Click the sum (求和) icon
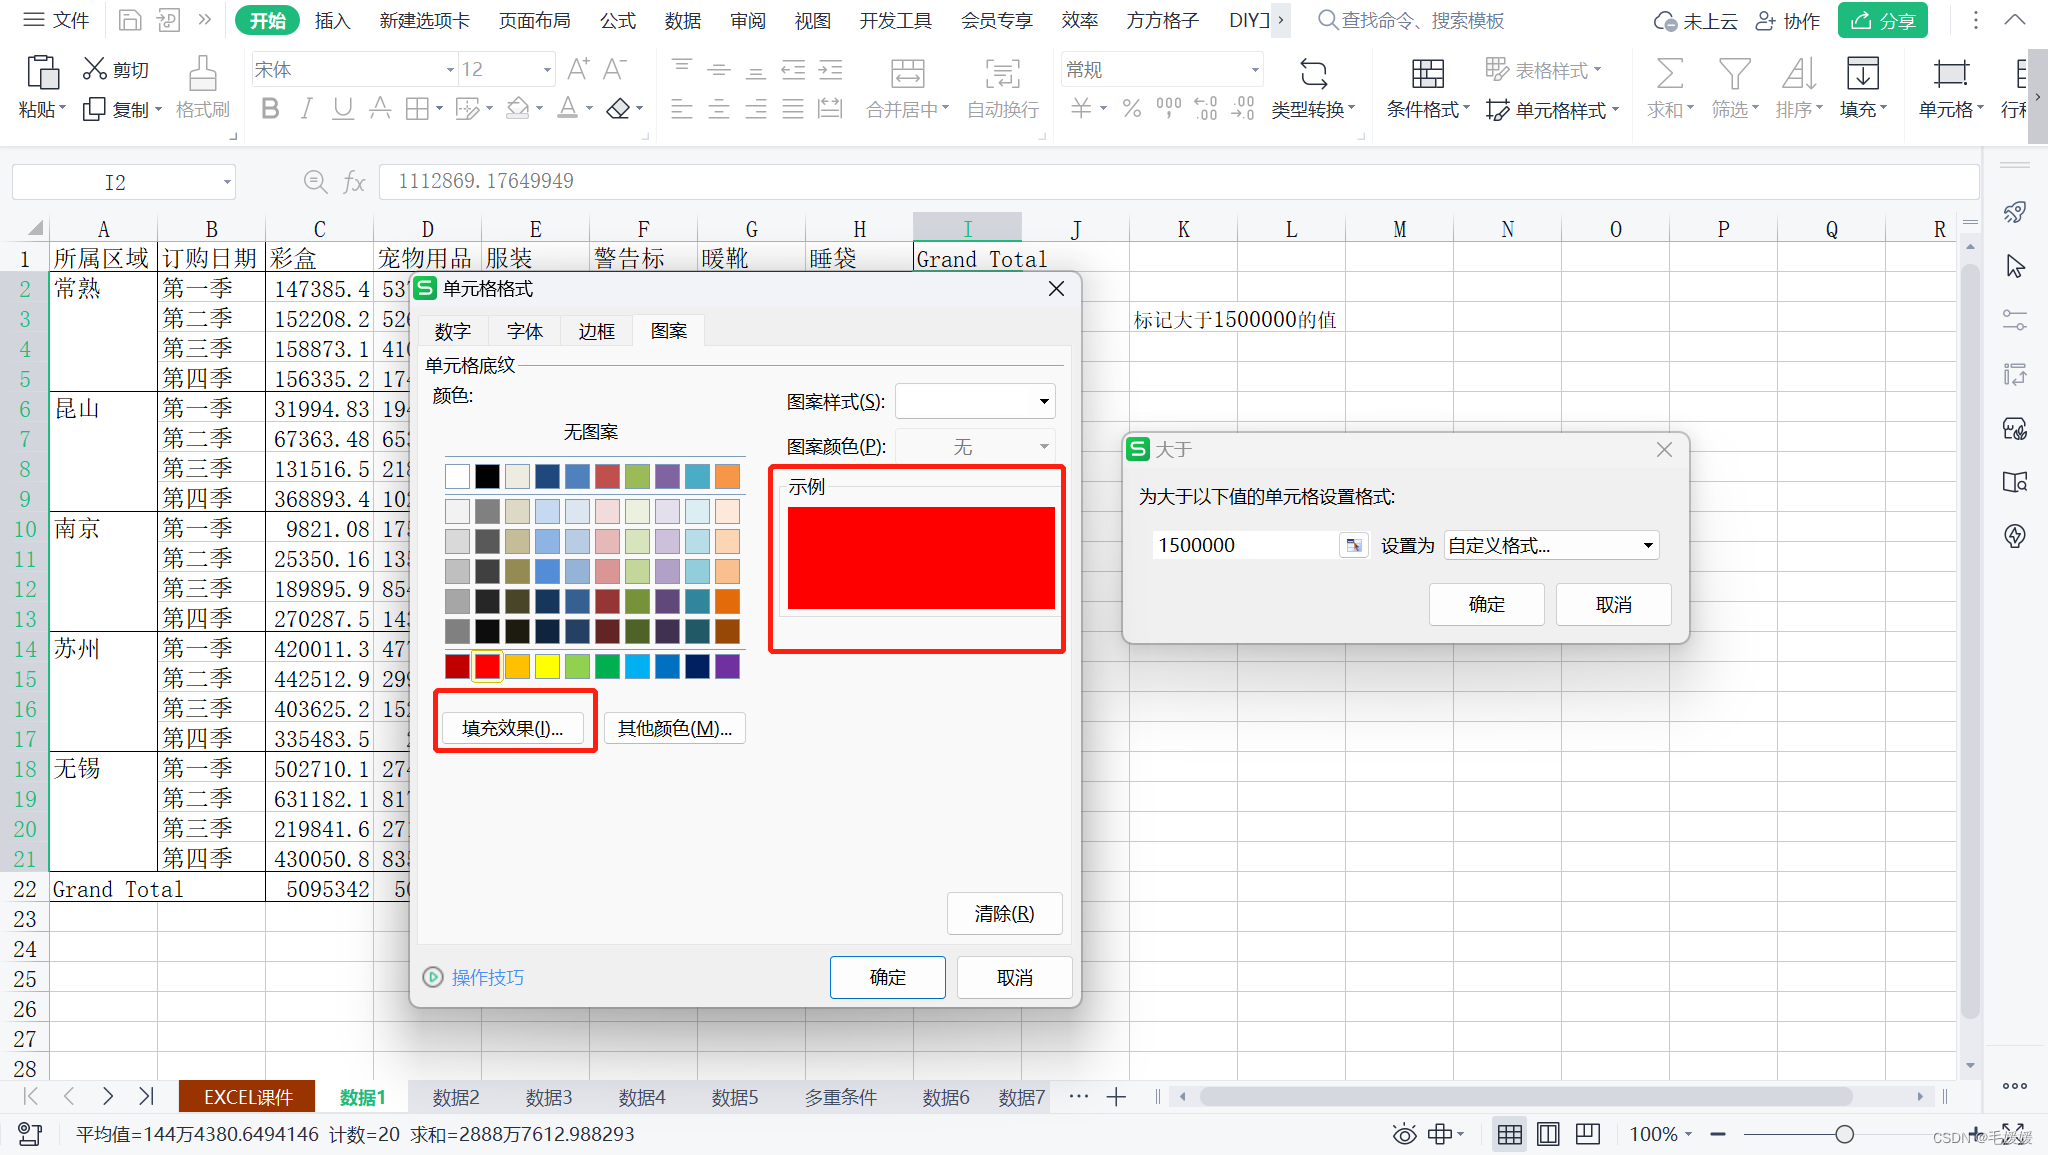Viewport: 2048px width, 1155px height. coord(1668,75)
